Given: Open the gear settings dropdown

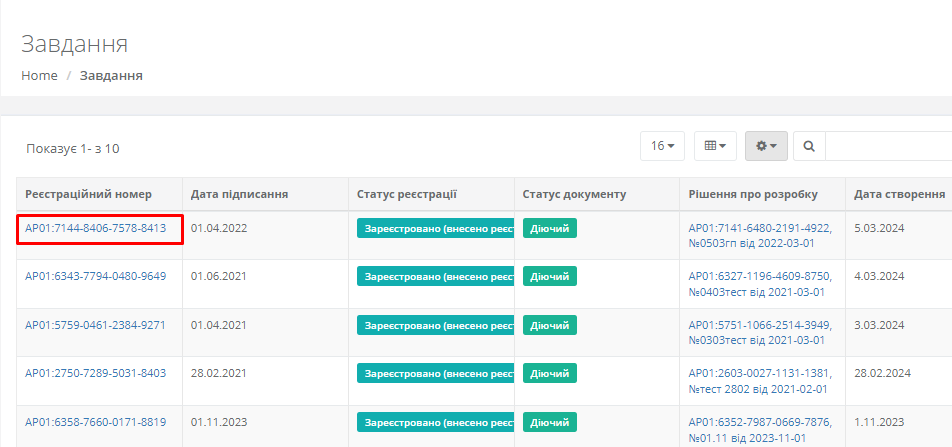Looking at the screenshot, I should point(766,146).
